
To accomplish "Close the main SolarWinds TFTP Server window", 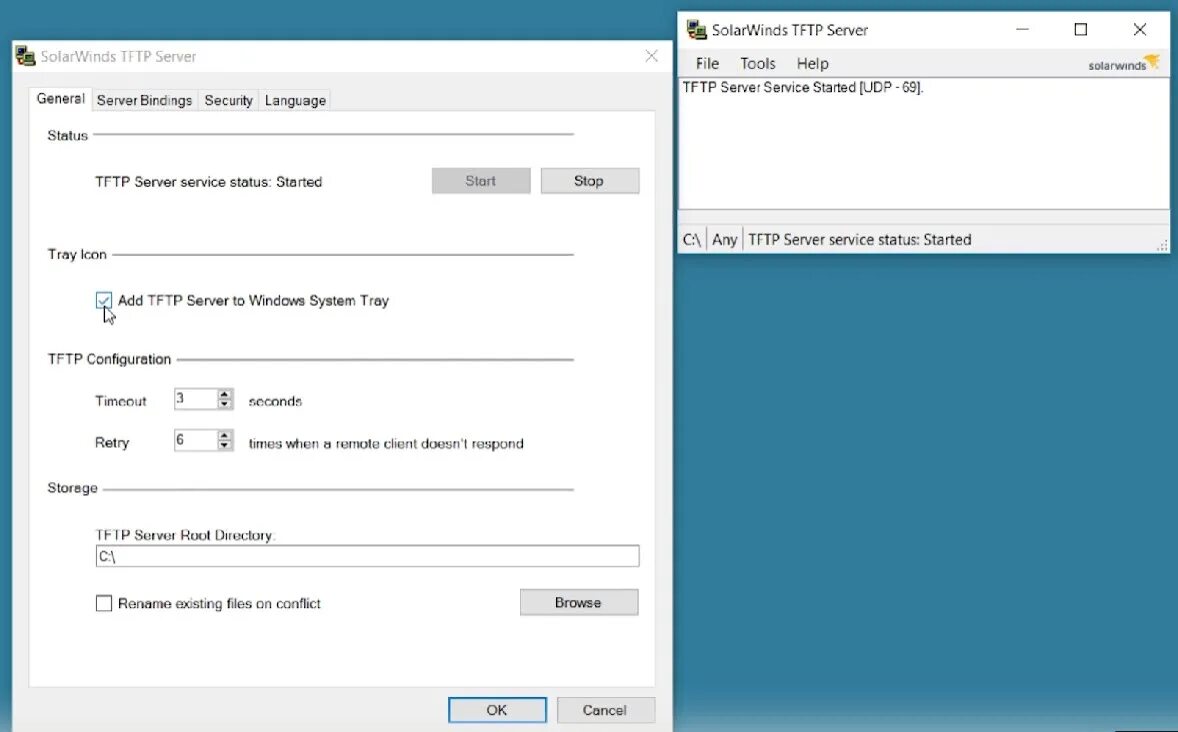I will tap(1140, 29).
